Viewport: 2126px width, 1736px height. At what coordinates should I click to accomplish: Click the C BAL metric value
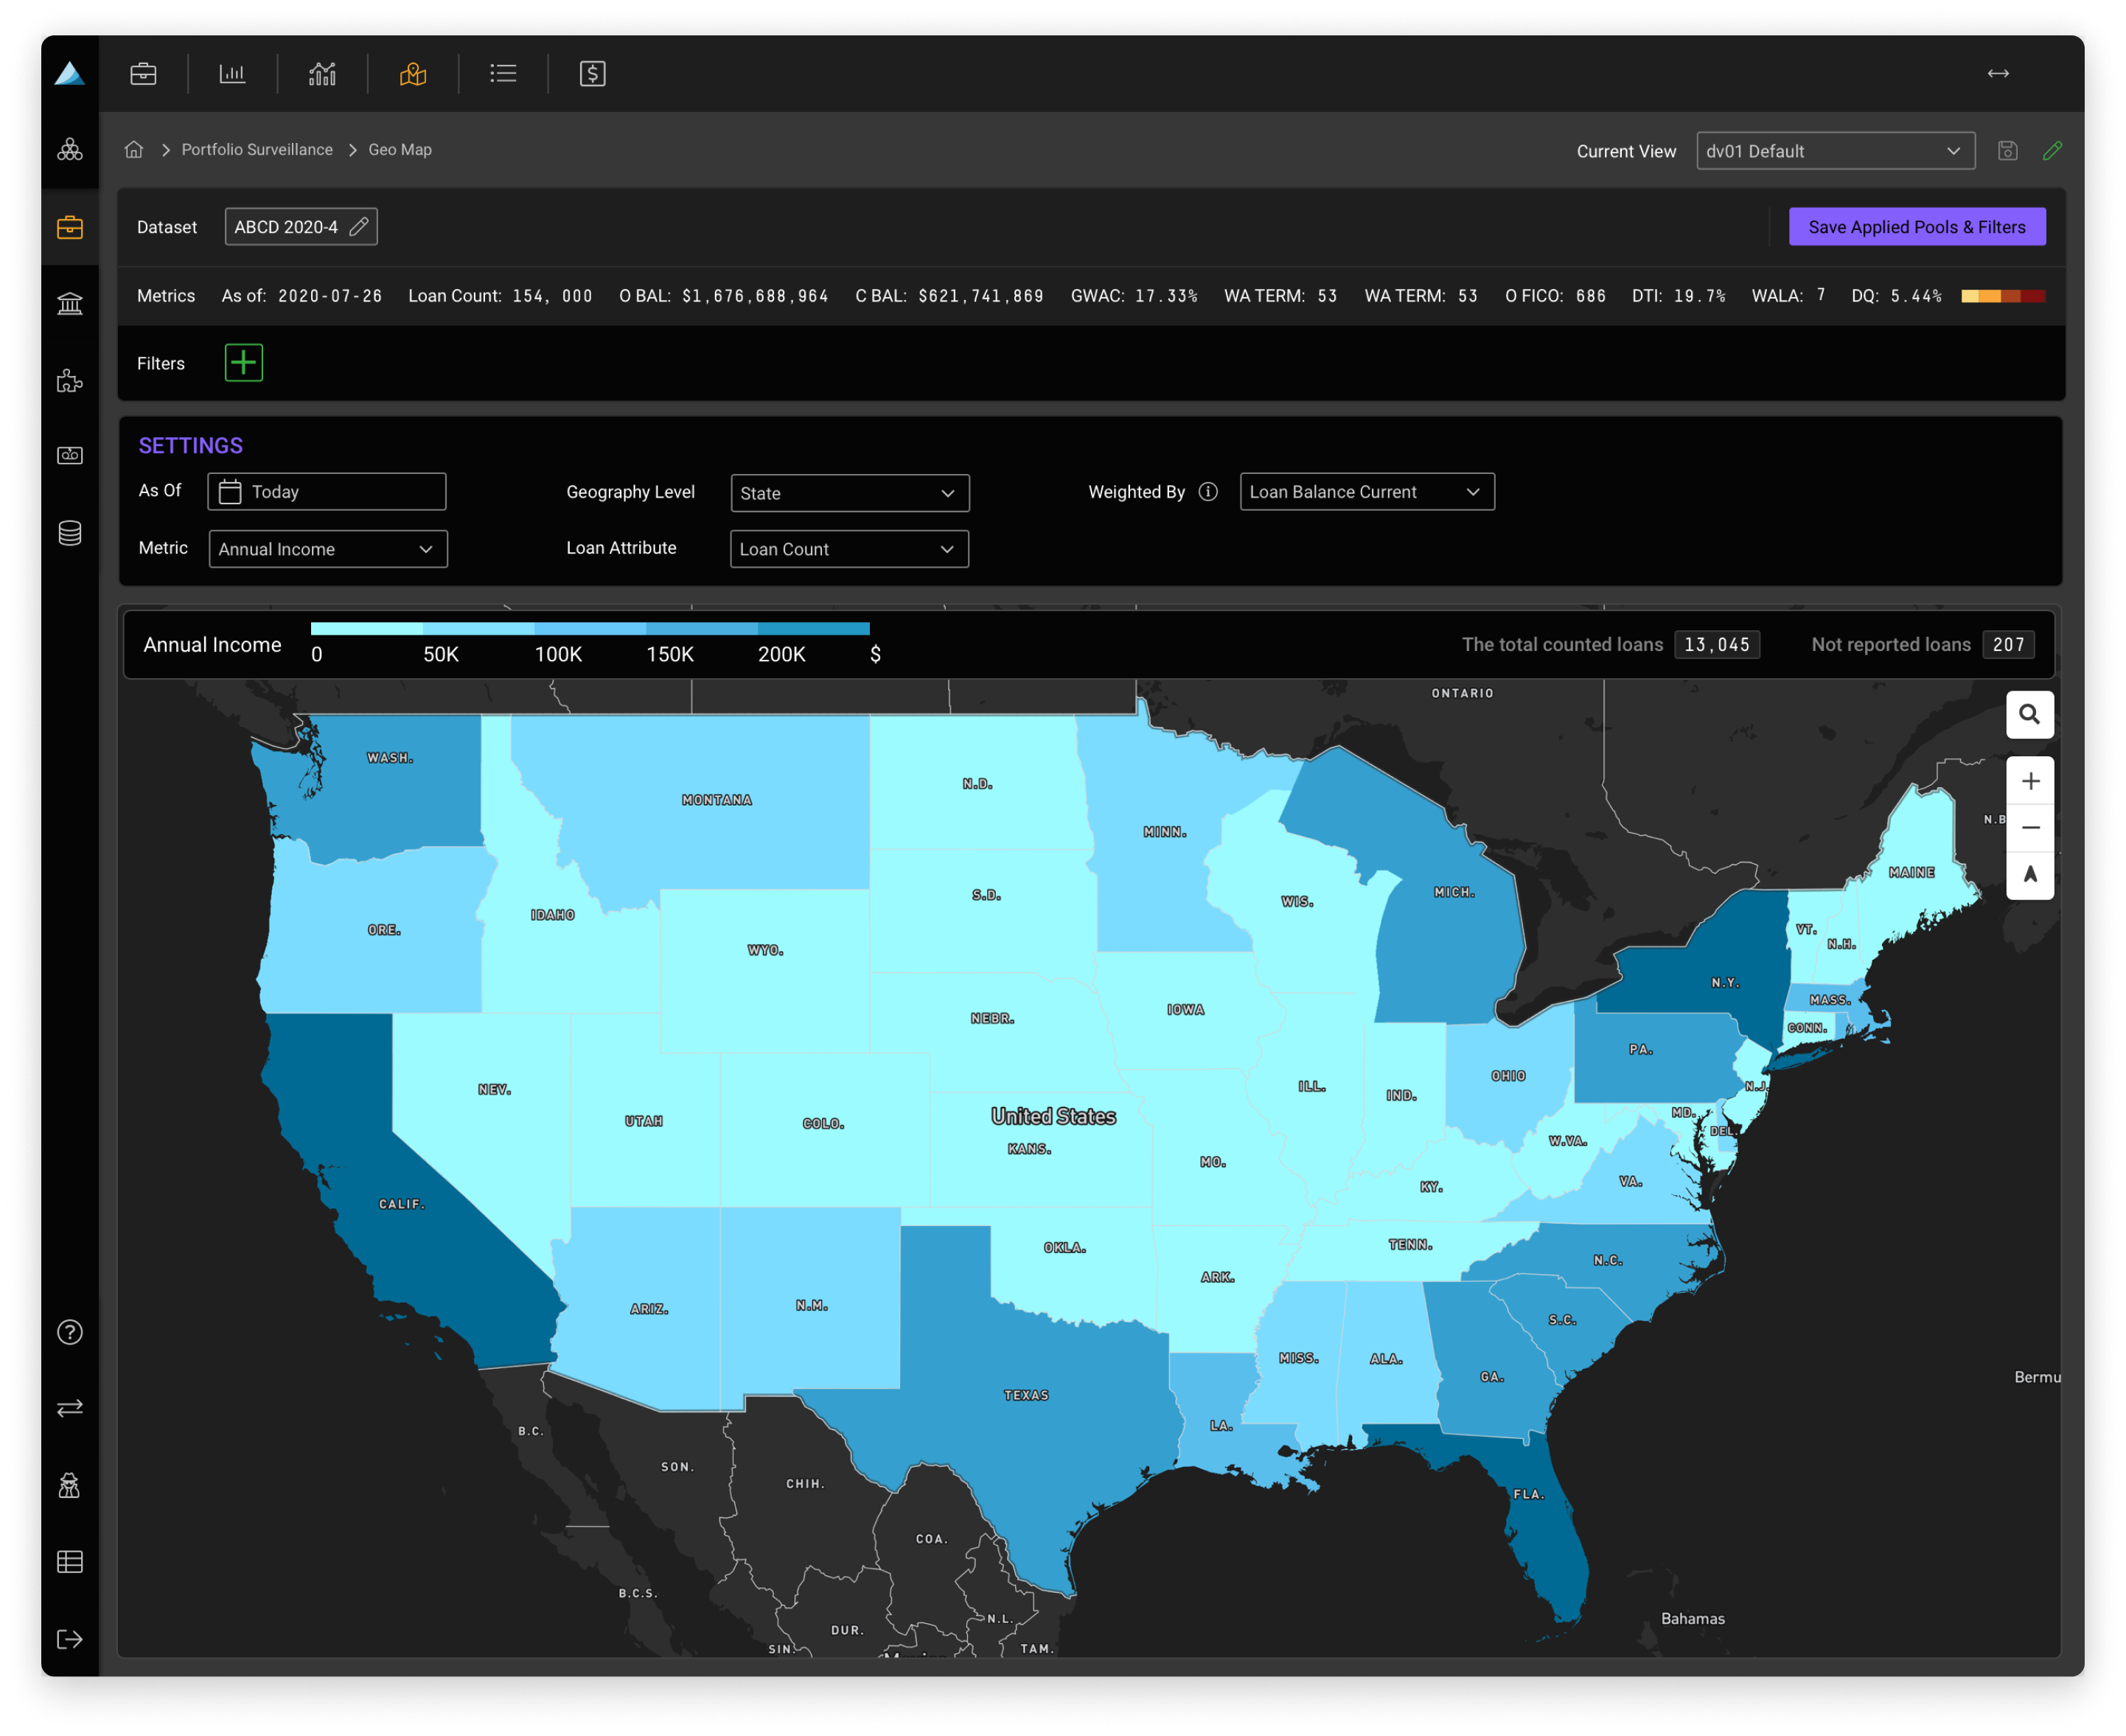980,296
